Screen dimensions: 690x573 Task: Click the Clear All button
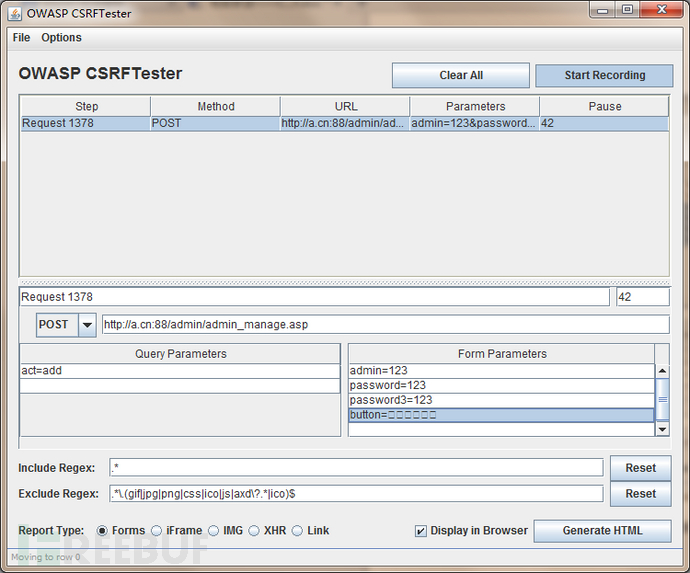tap(461, 75)
